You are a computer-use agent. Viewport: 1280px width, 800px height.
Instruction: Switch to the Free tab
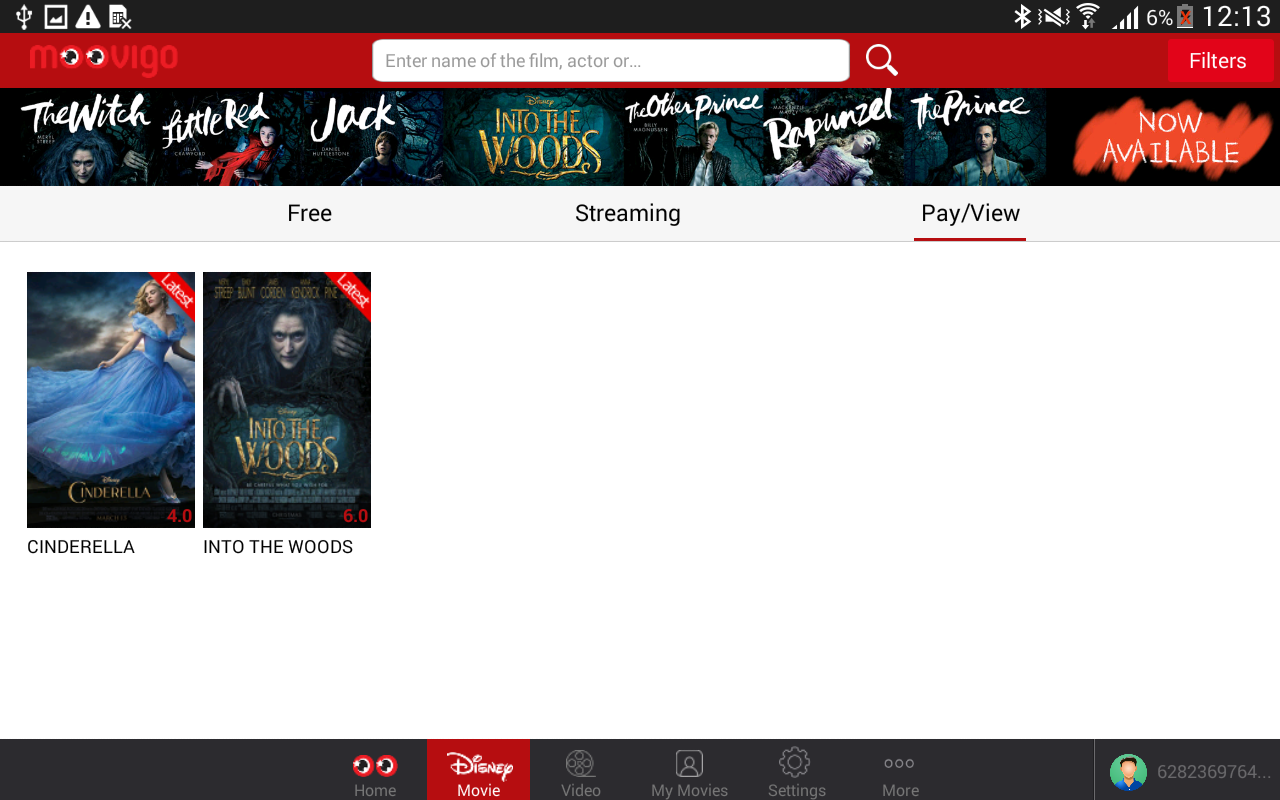309,213
